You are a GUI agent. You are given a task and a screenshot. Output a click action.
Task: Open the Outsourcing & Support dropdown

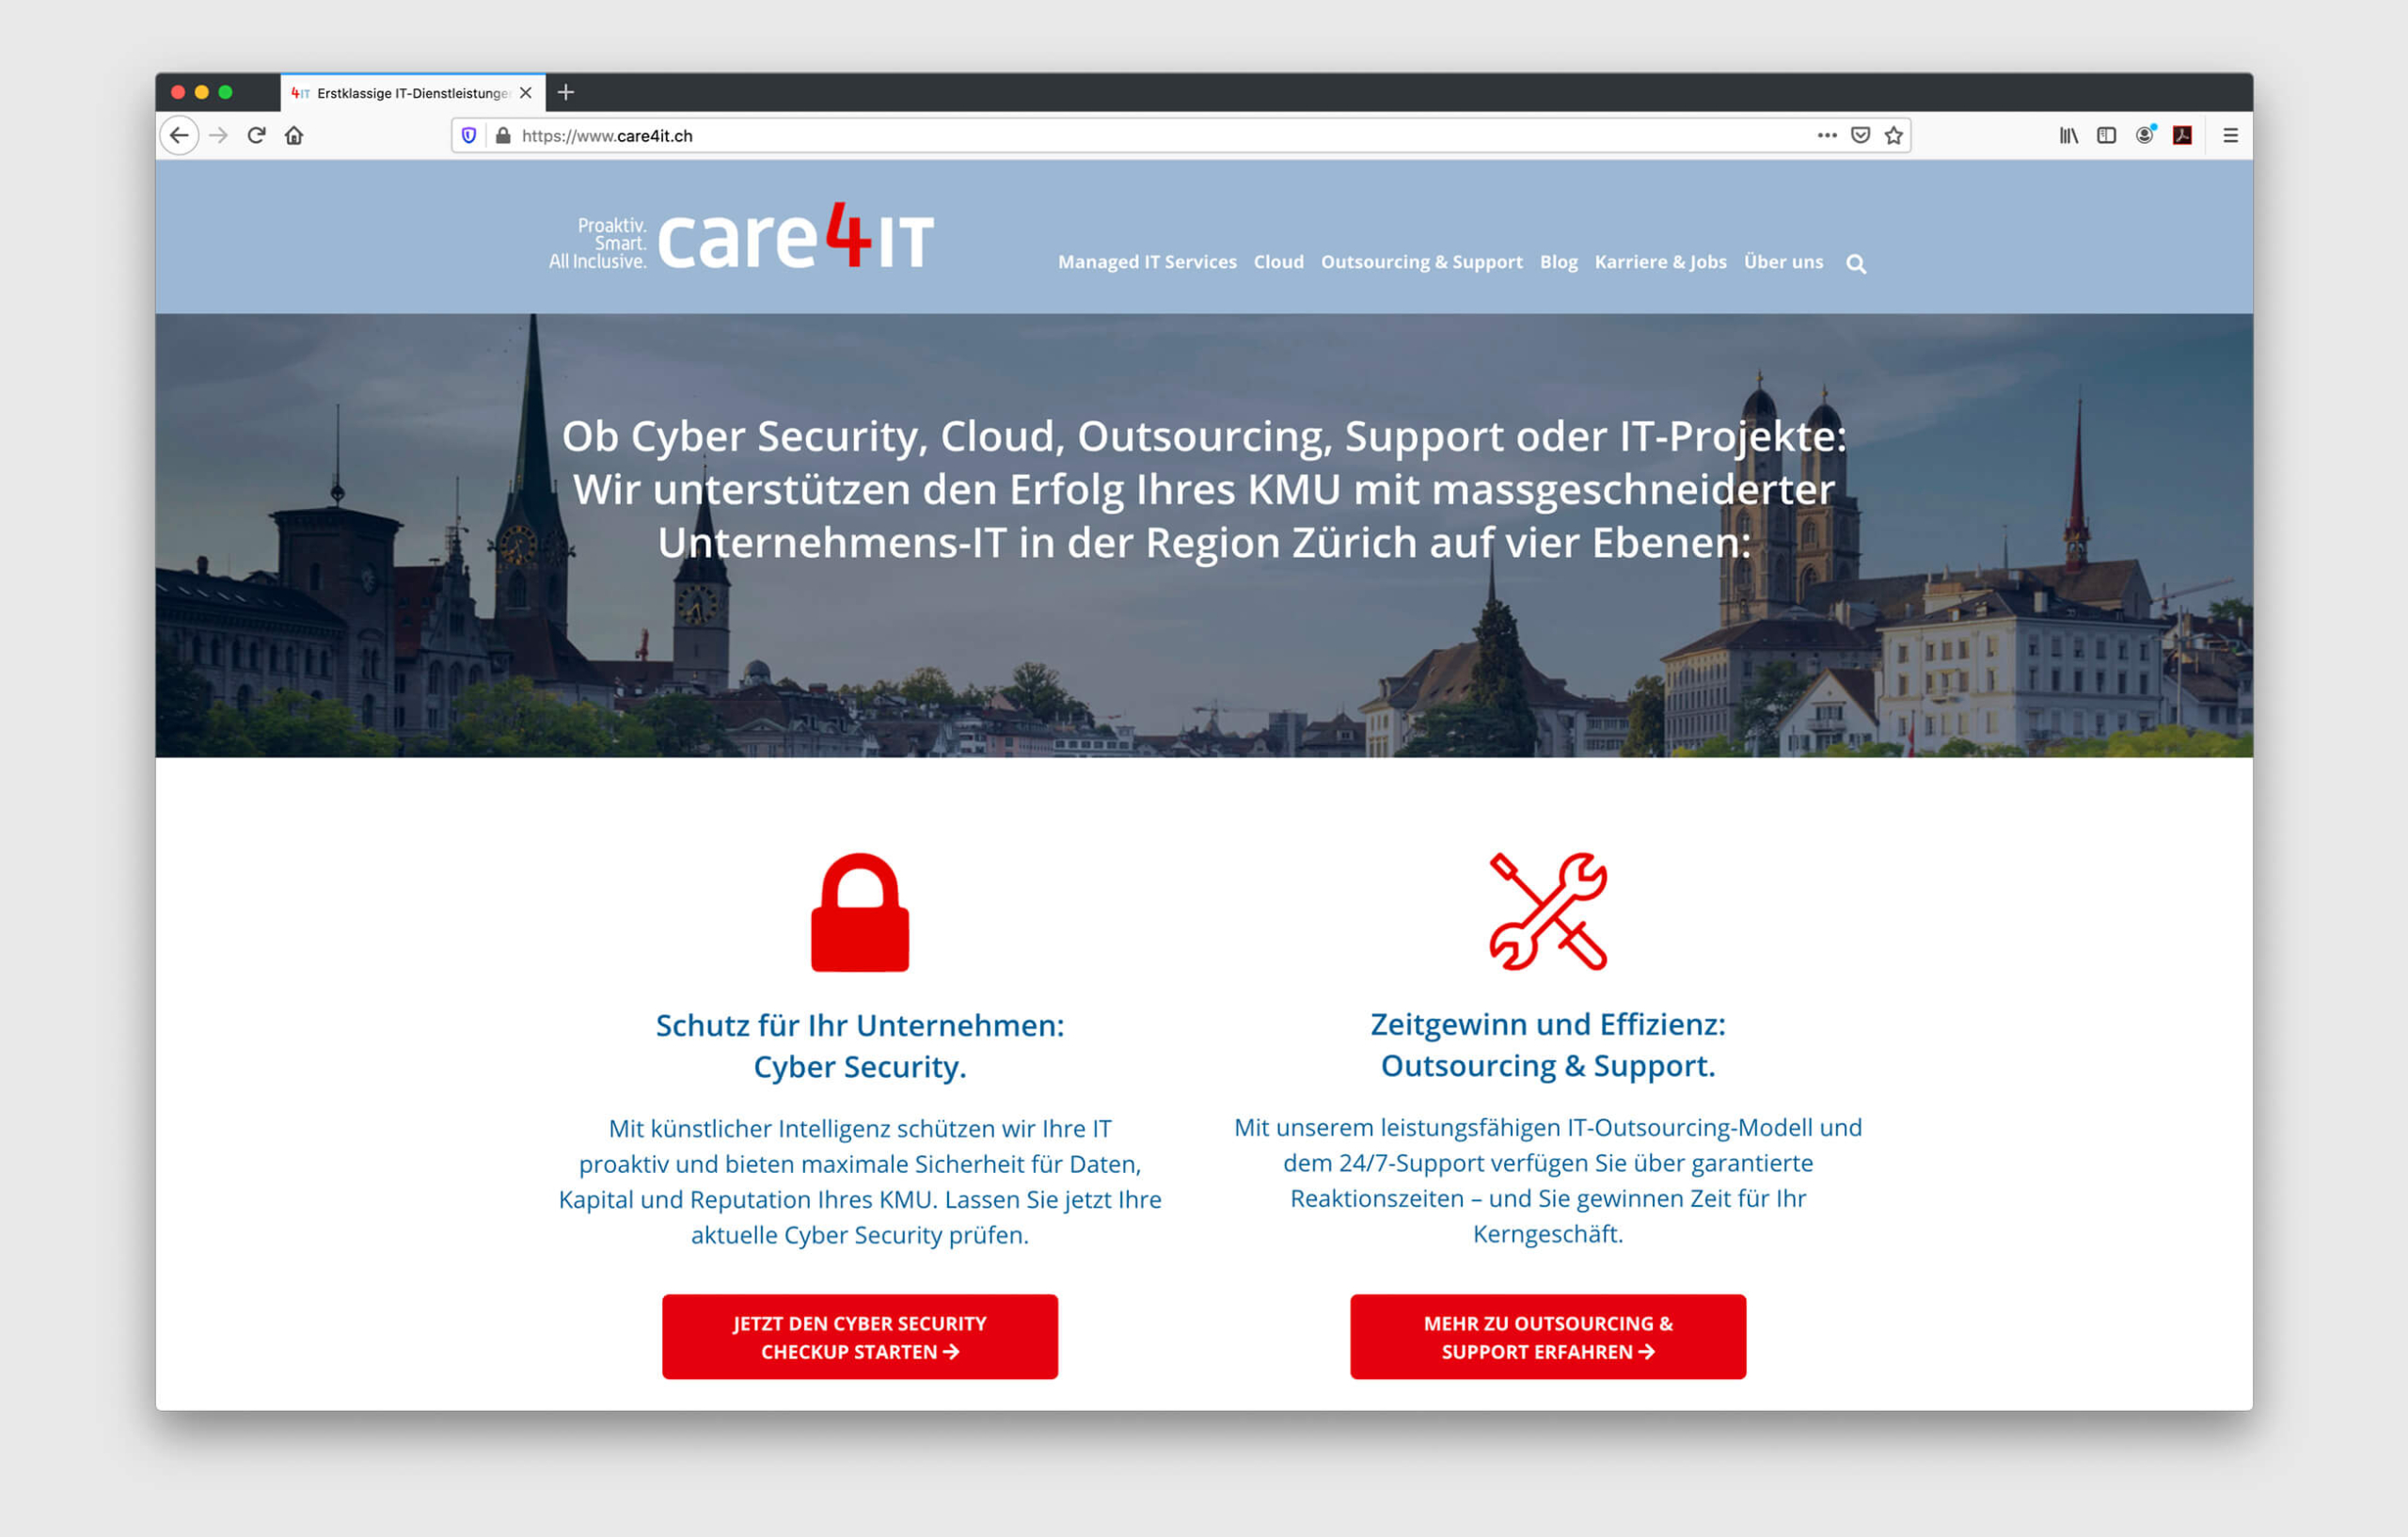click(x=1418, y=261)
